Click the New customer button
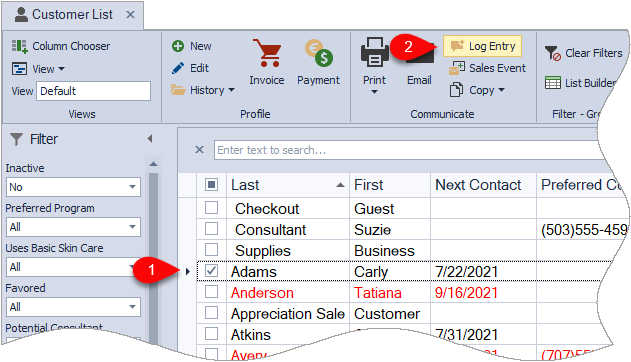631x362 pixels. 192,46
